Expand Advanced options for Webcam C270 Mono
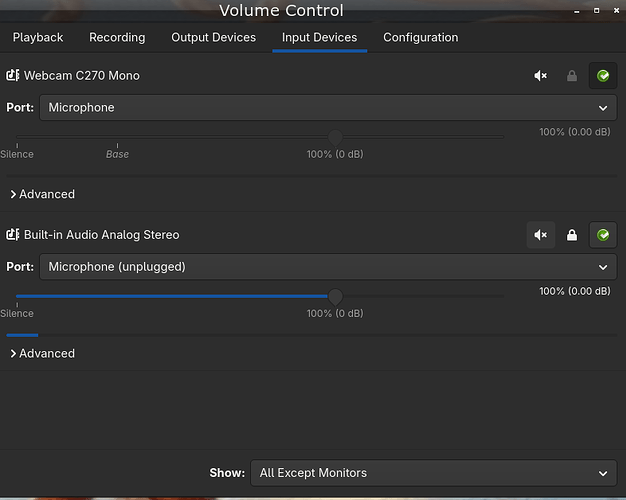Image resolution: width=626 pixels, height=500 pixels. (42, 194)
